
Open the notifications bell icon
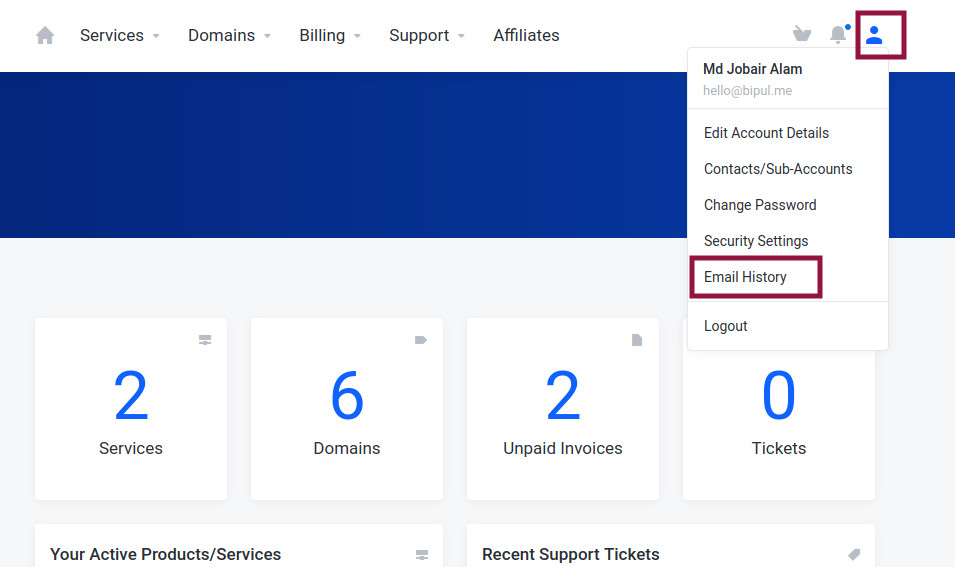point(839,34)
